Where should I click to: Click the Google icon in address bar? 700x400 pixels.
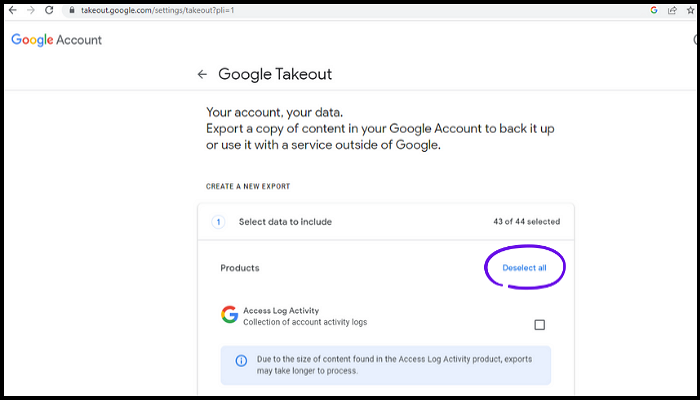click(x=654, y=9)
